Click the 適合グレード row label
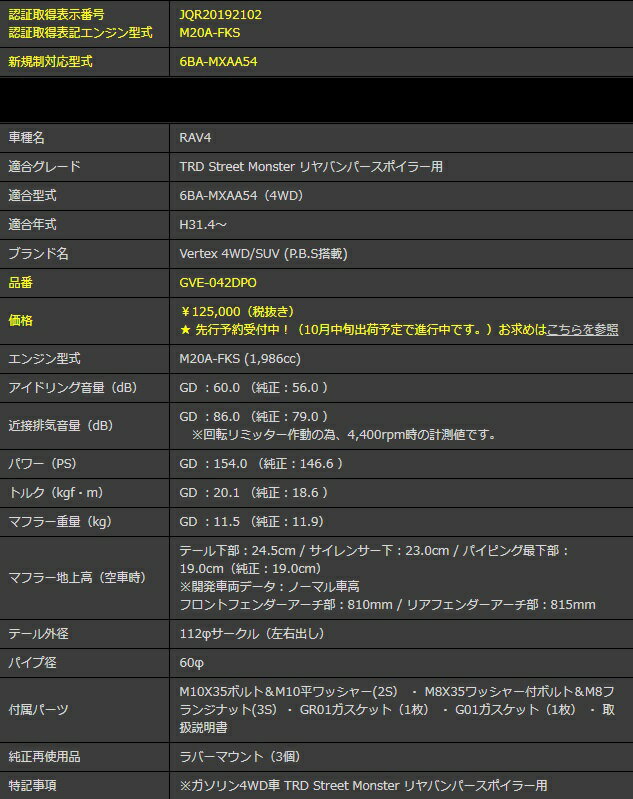 [44, 167]
